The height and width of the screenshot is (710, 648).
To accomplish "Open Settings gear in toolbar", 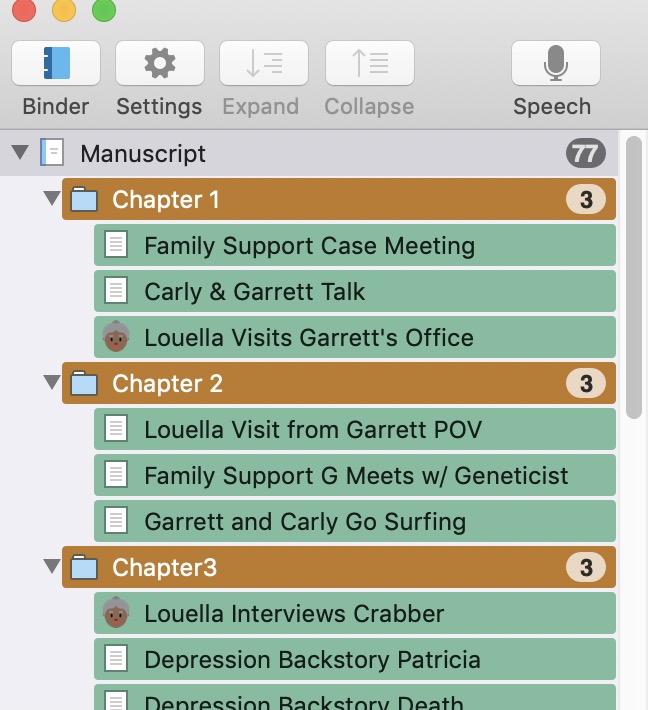I will (160, 63).
